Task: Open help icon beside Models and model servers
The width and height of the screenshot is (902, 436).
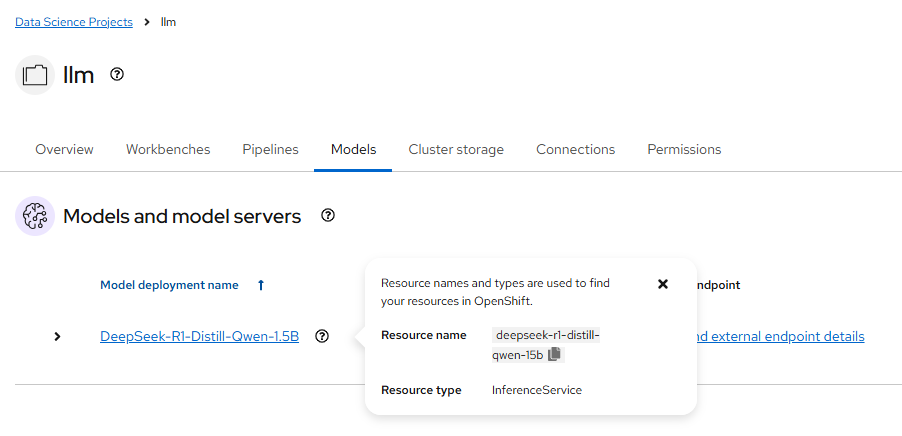Action: [328, 216]
